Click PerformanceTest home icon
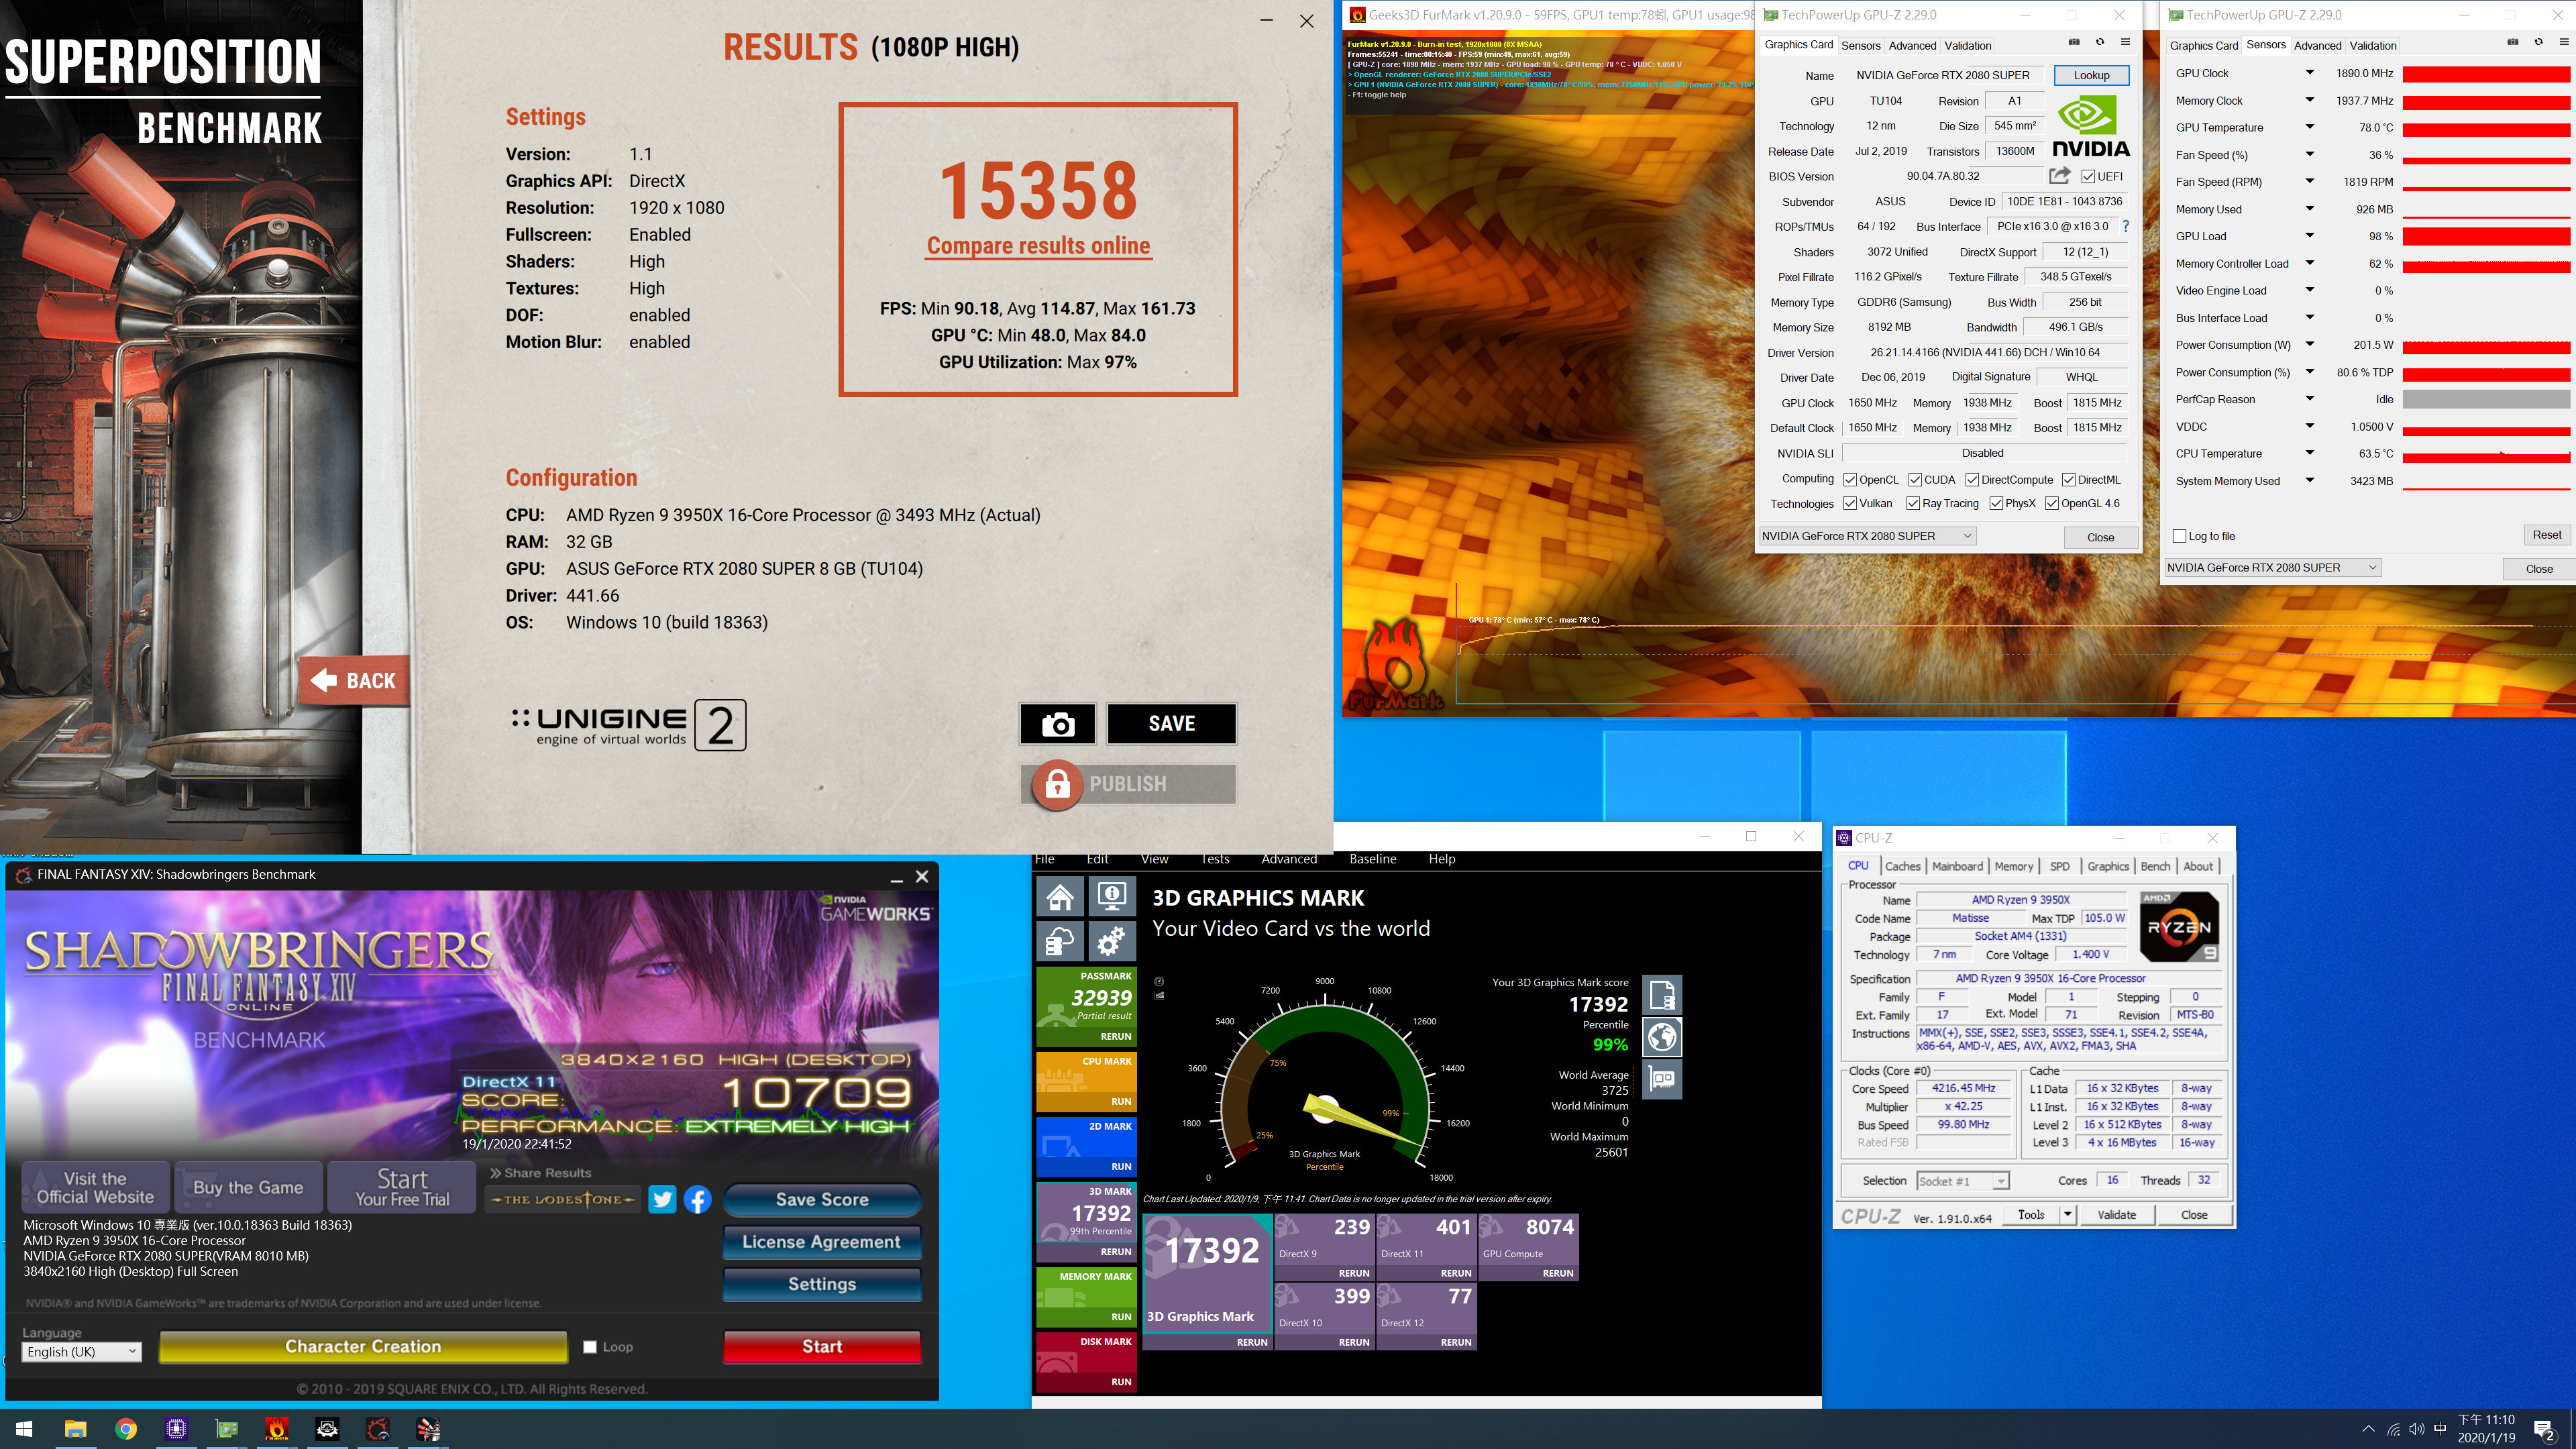Screen dimensions: 2576x1449 click(1060, 896)
